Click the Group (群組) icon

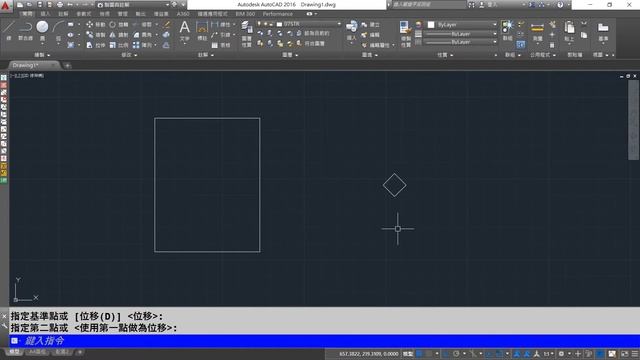507,31
